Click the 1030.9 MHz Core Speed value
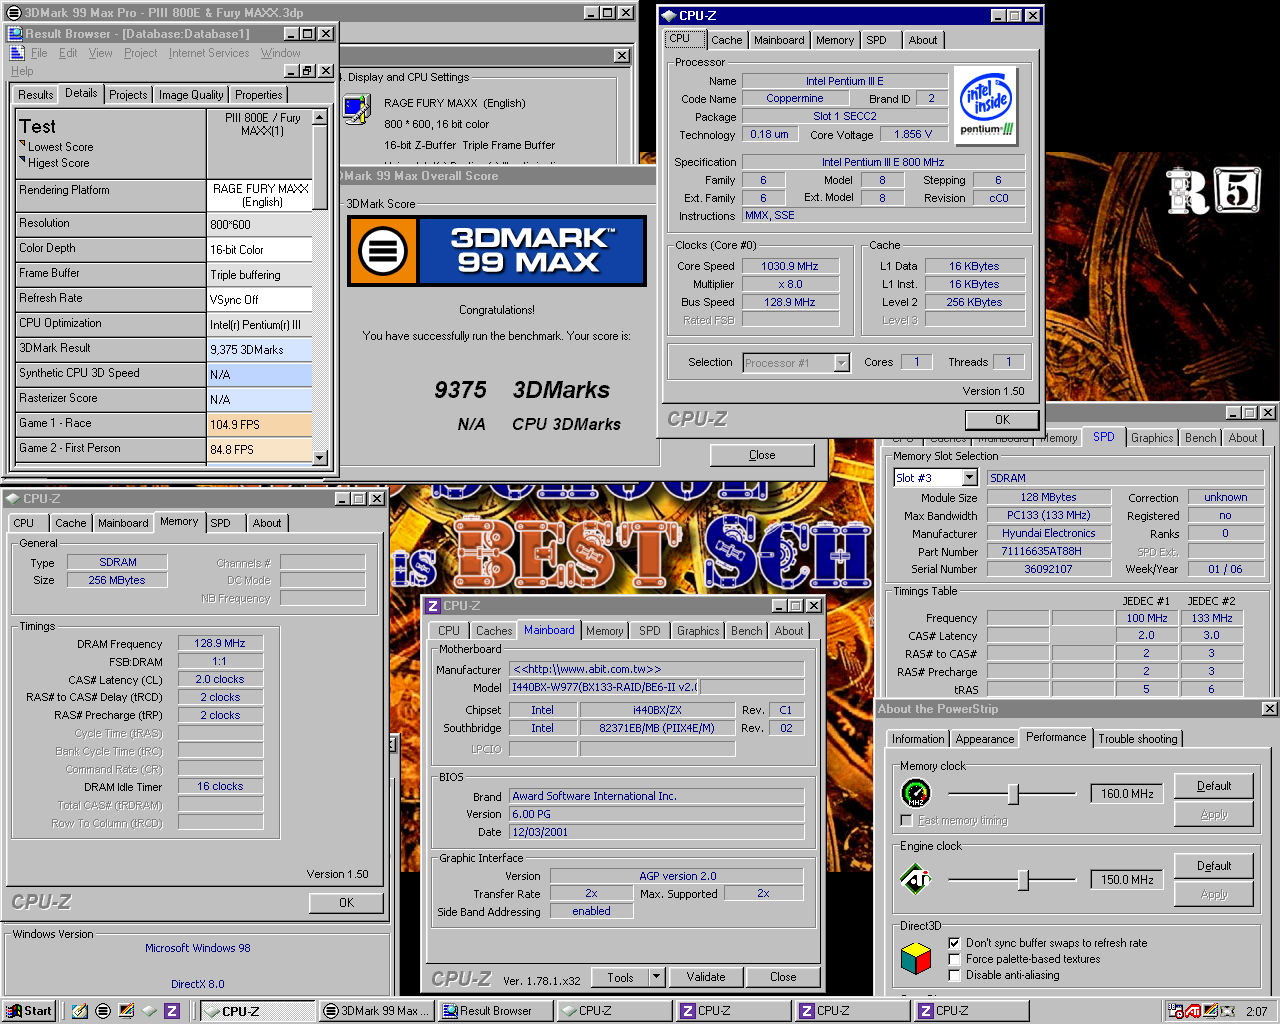Image resolution: width=1280 pixels, height=1024 pixels. click(x=790, y=266)
